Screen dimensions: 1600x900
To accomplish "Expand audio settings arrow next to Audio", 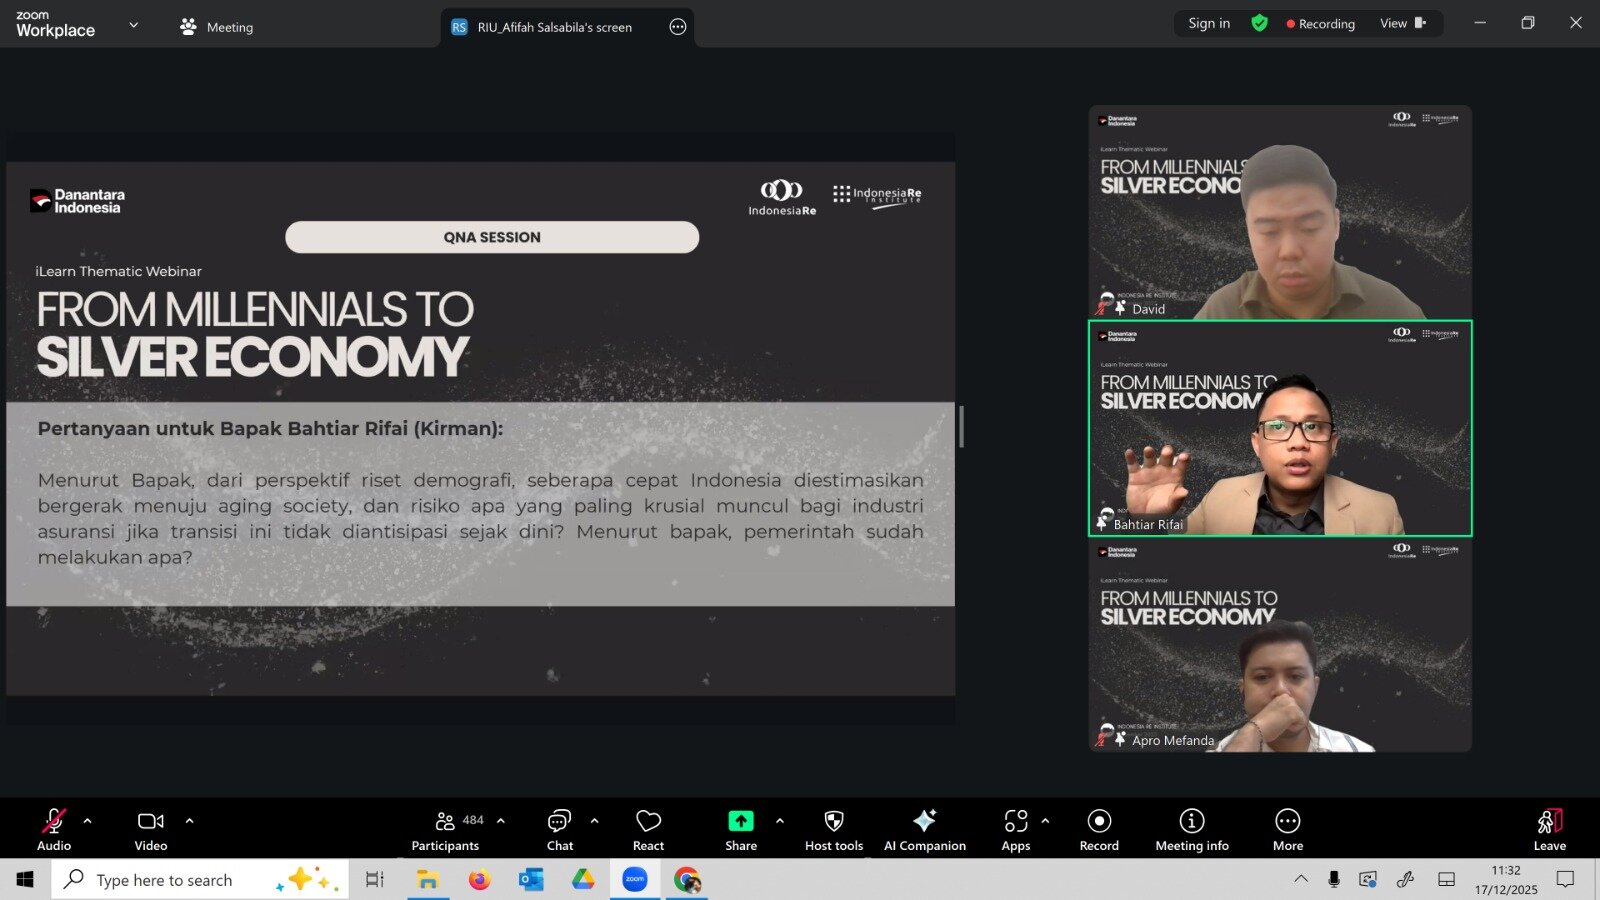I will click(88, 821).
